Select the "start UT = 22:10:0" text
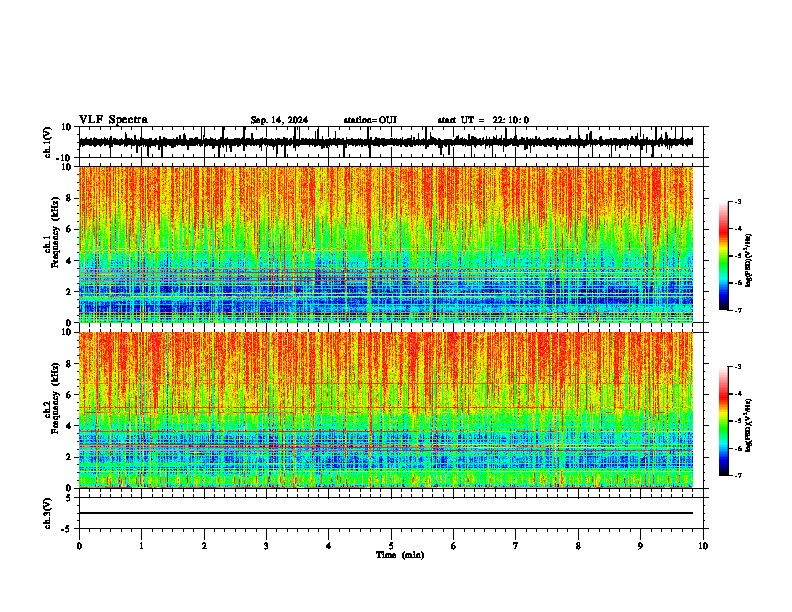This screenshot has width=792, height=612. point(483,120)
